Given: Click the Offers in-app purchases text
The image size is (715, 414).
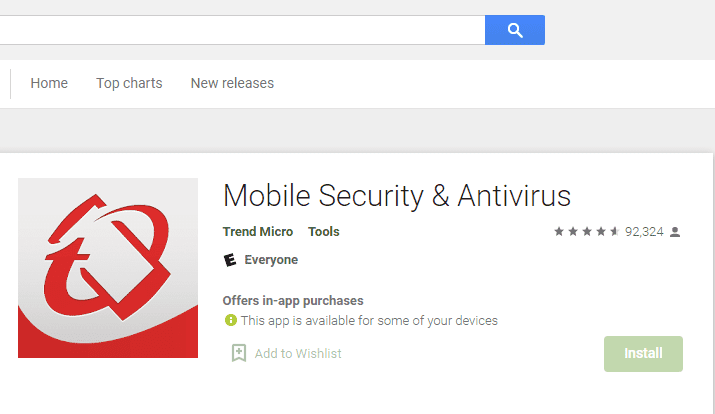Looking at the screenshot, I should (x=293, y=301).
